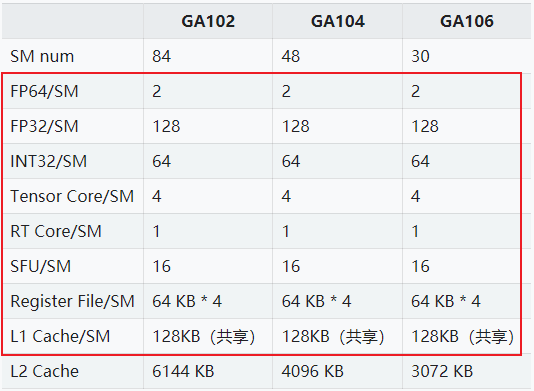Click the 6144 KB L2 Cache cell

pyautogui.click(x=183, y=371)
